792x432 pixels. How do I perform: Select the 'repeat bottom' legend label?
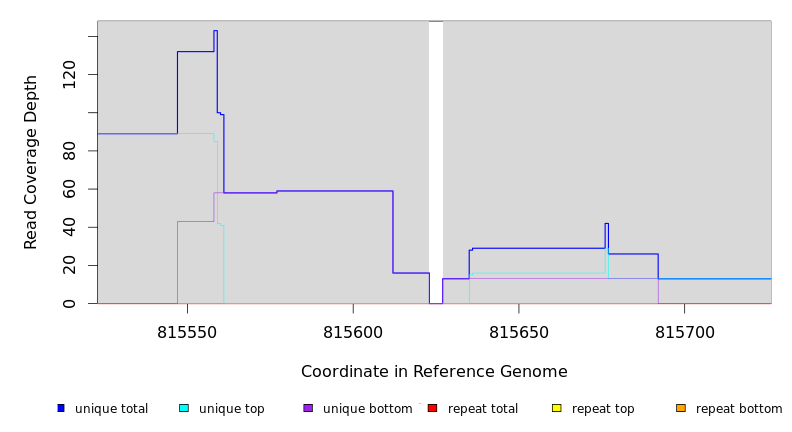739,409
